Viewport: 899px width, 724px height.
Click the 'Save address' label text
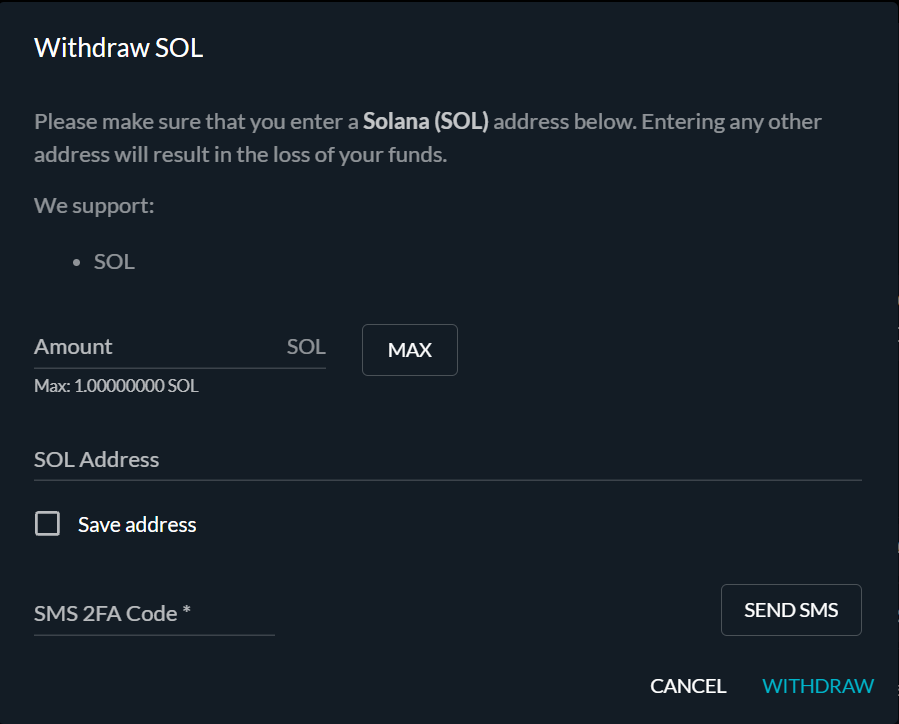coord(137,525)
